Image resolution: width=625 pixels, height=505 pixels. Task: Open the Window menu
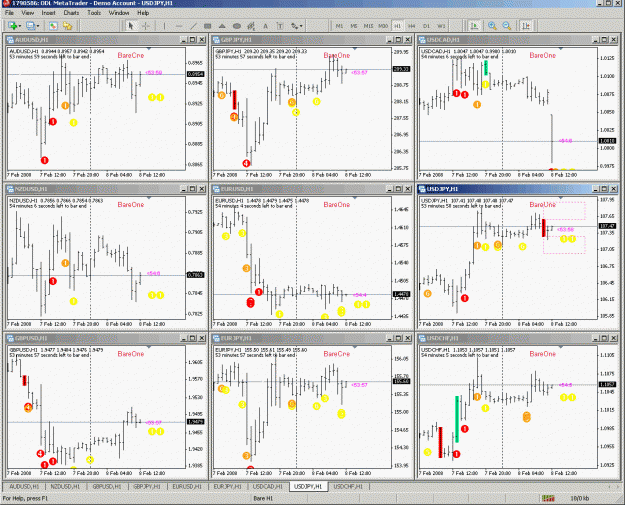pyautogui.click(x=119, y=13)
